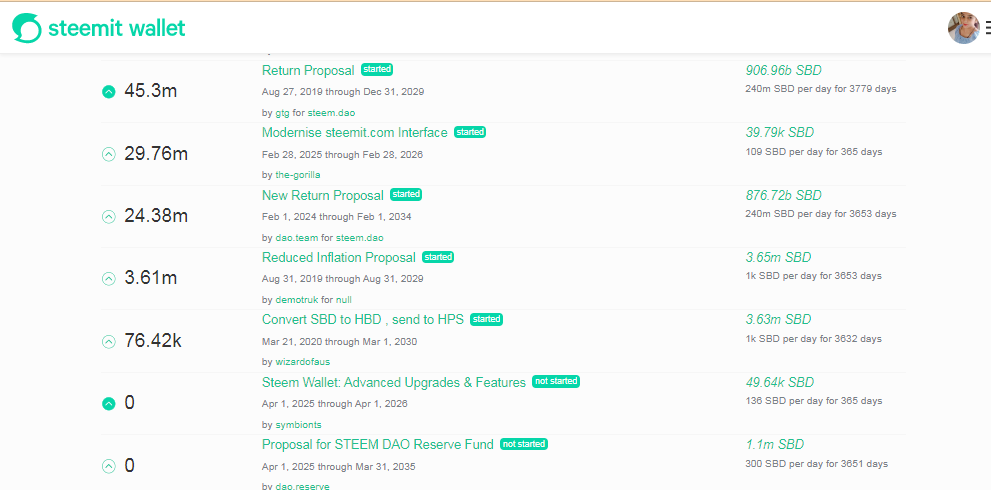The image size is (991, 490).
Task: Click Apr 1, 2025 through Apr 1, 2026 dates
Action: pos(335,403)
